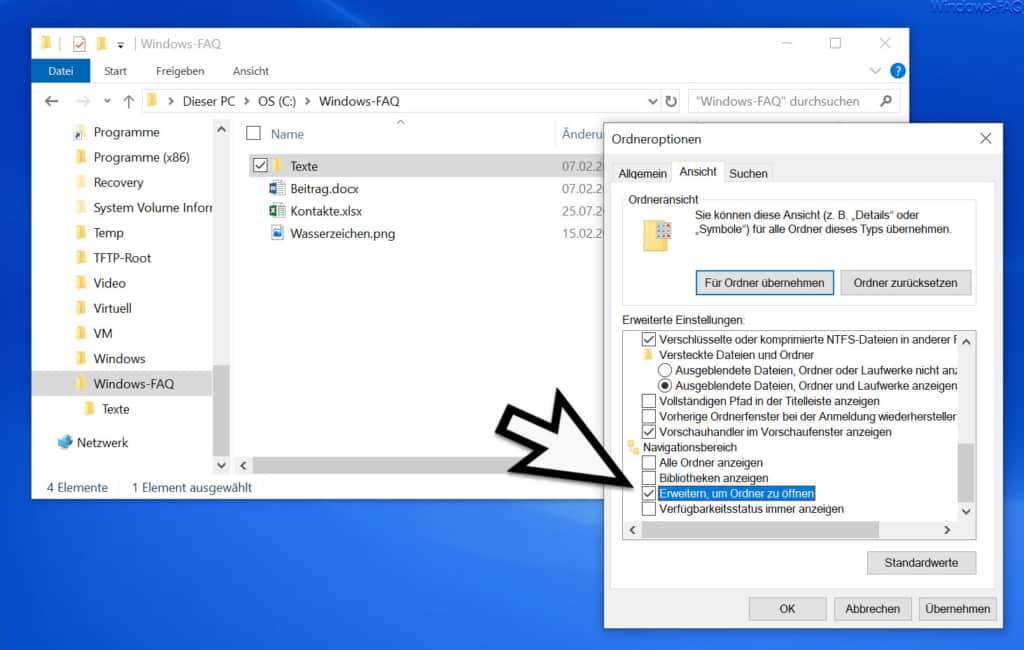This screenshot has width=1024, height=650.
Task: Click the up directory arrow
Action: tap(128, 101)
